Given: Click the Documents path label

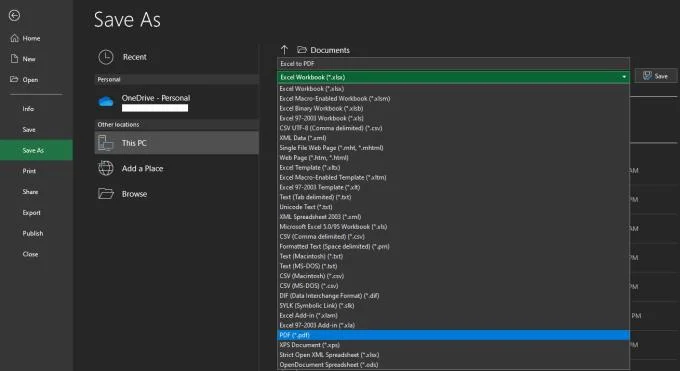Looking at the screenshot, I should click(330, 50).
